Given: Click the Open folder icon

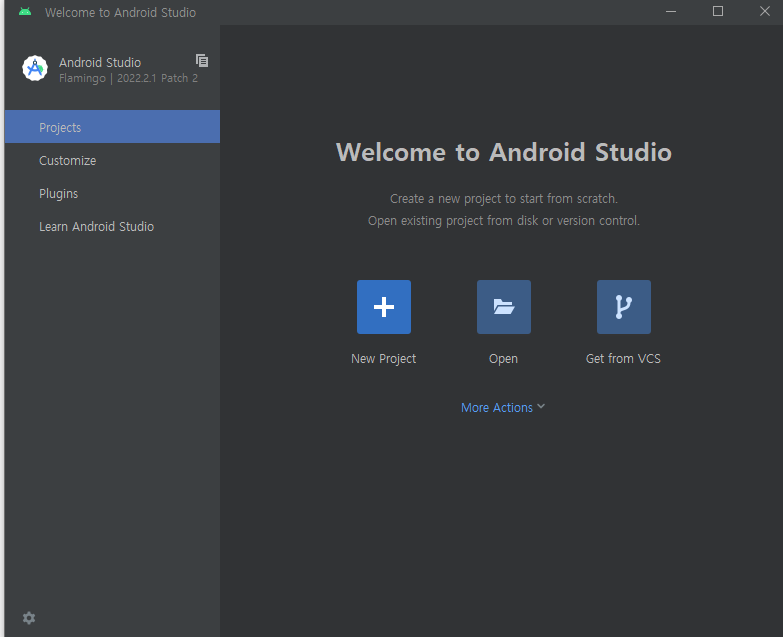Looking at the screenshot, I should point(503,307).
